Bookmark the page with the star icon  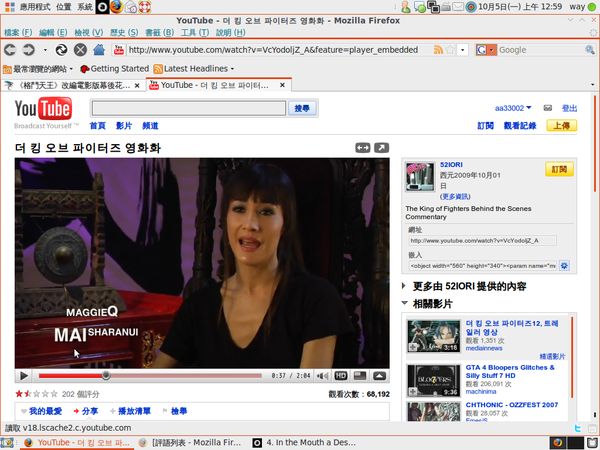[450, 50]
